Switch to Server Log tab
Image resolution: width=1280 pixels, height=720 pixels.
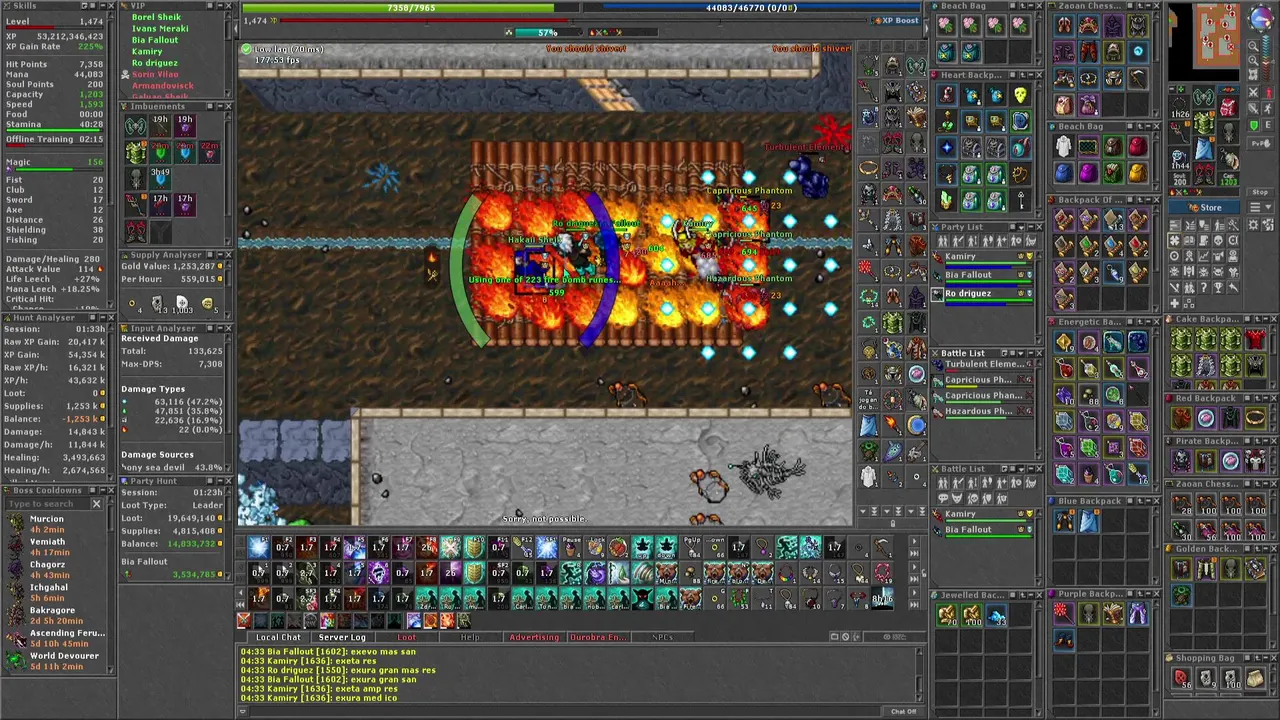click(x=342, y=637)
